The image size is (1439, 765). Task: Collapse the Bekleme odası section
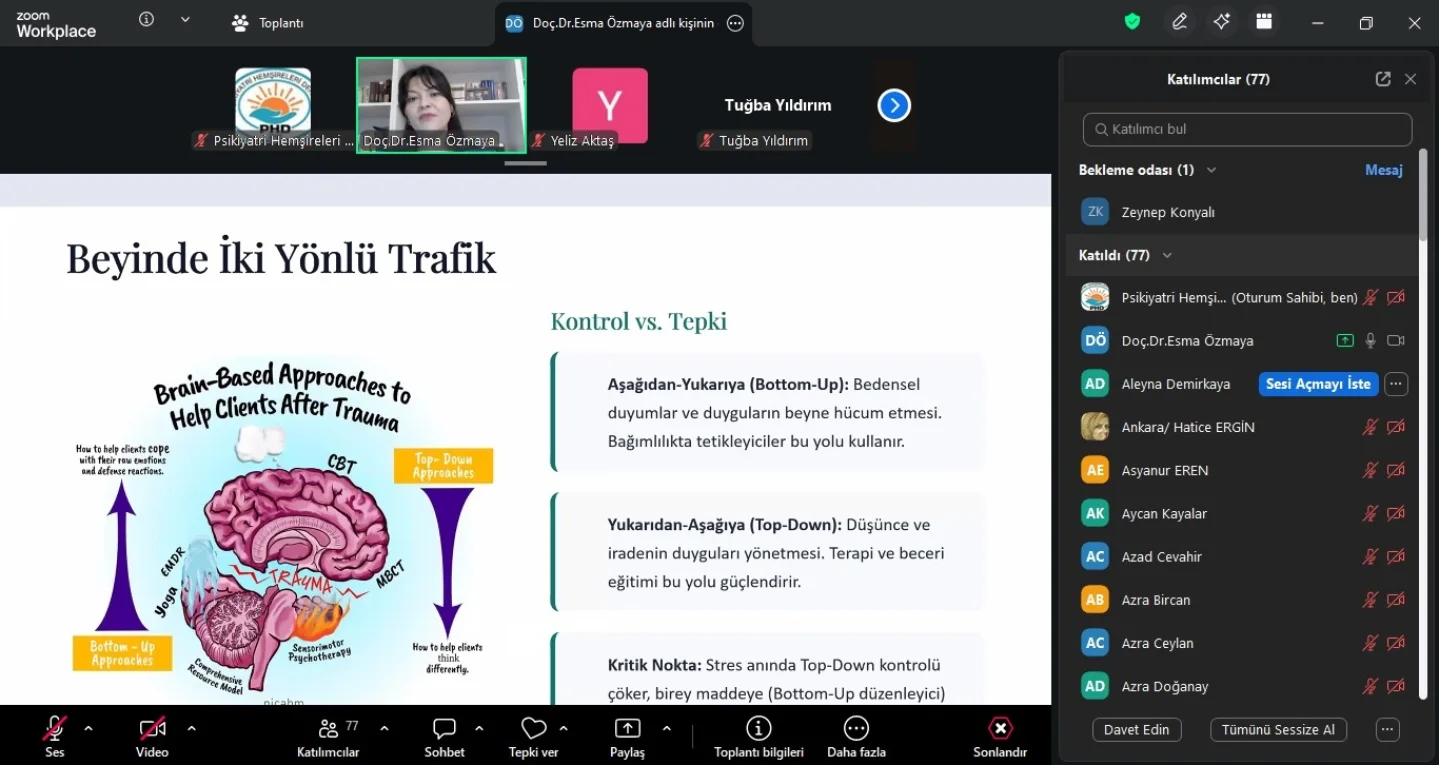click(1211, 170)
